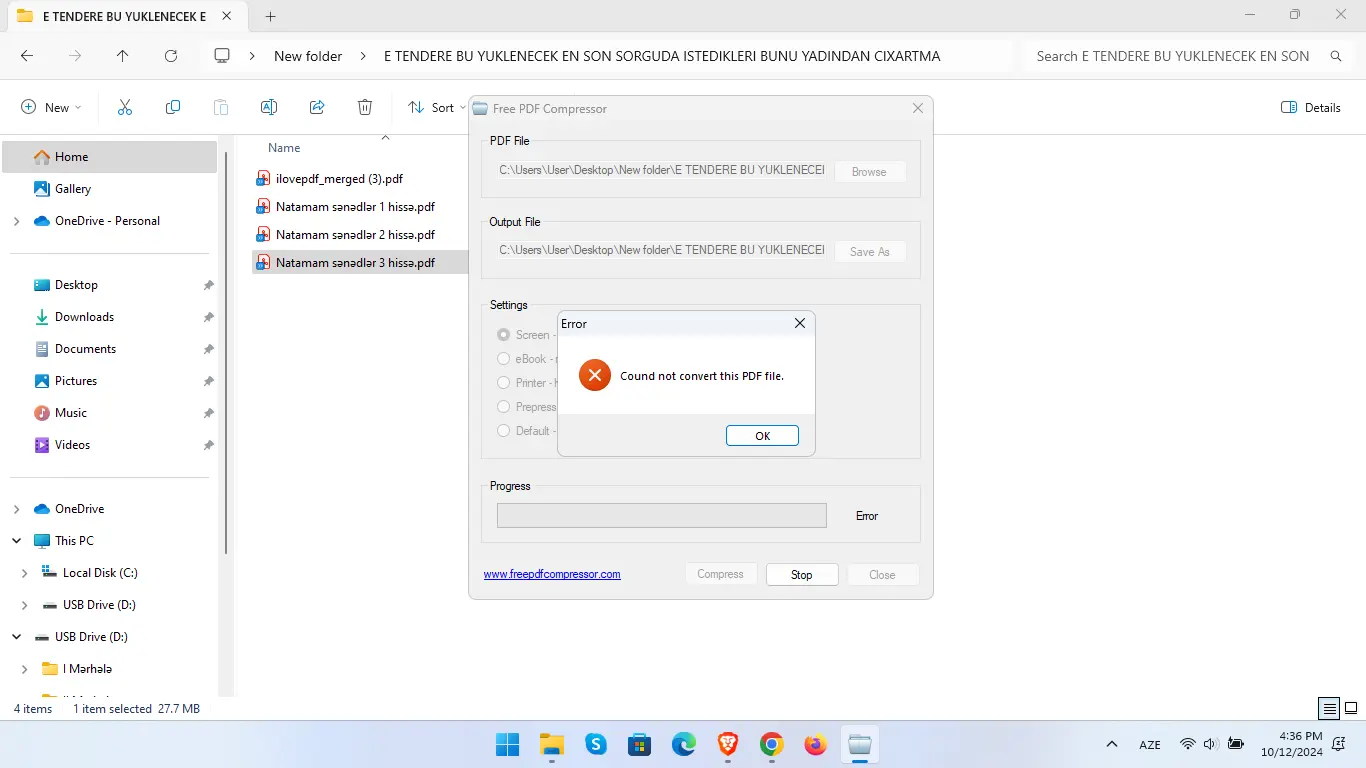Expand the I Mərhələ folder node
Screen dimensions: 1366x768
click(x=25, y=669)
